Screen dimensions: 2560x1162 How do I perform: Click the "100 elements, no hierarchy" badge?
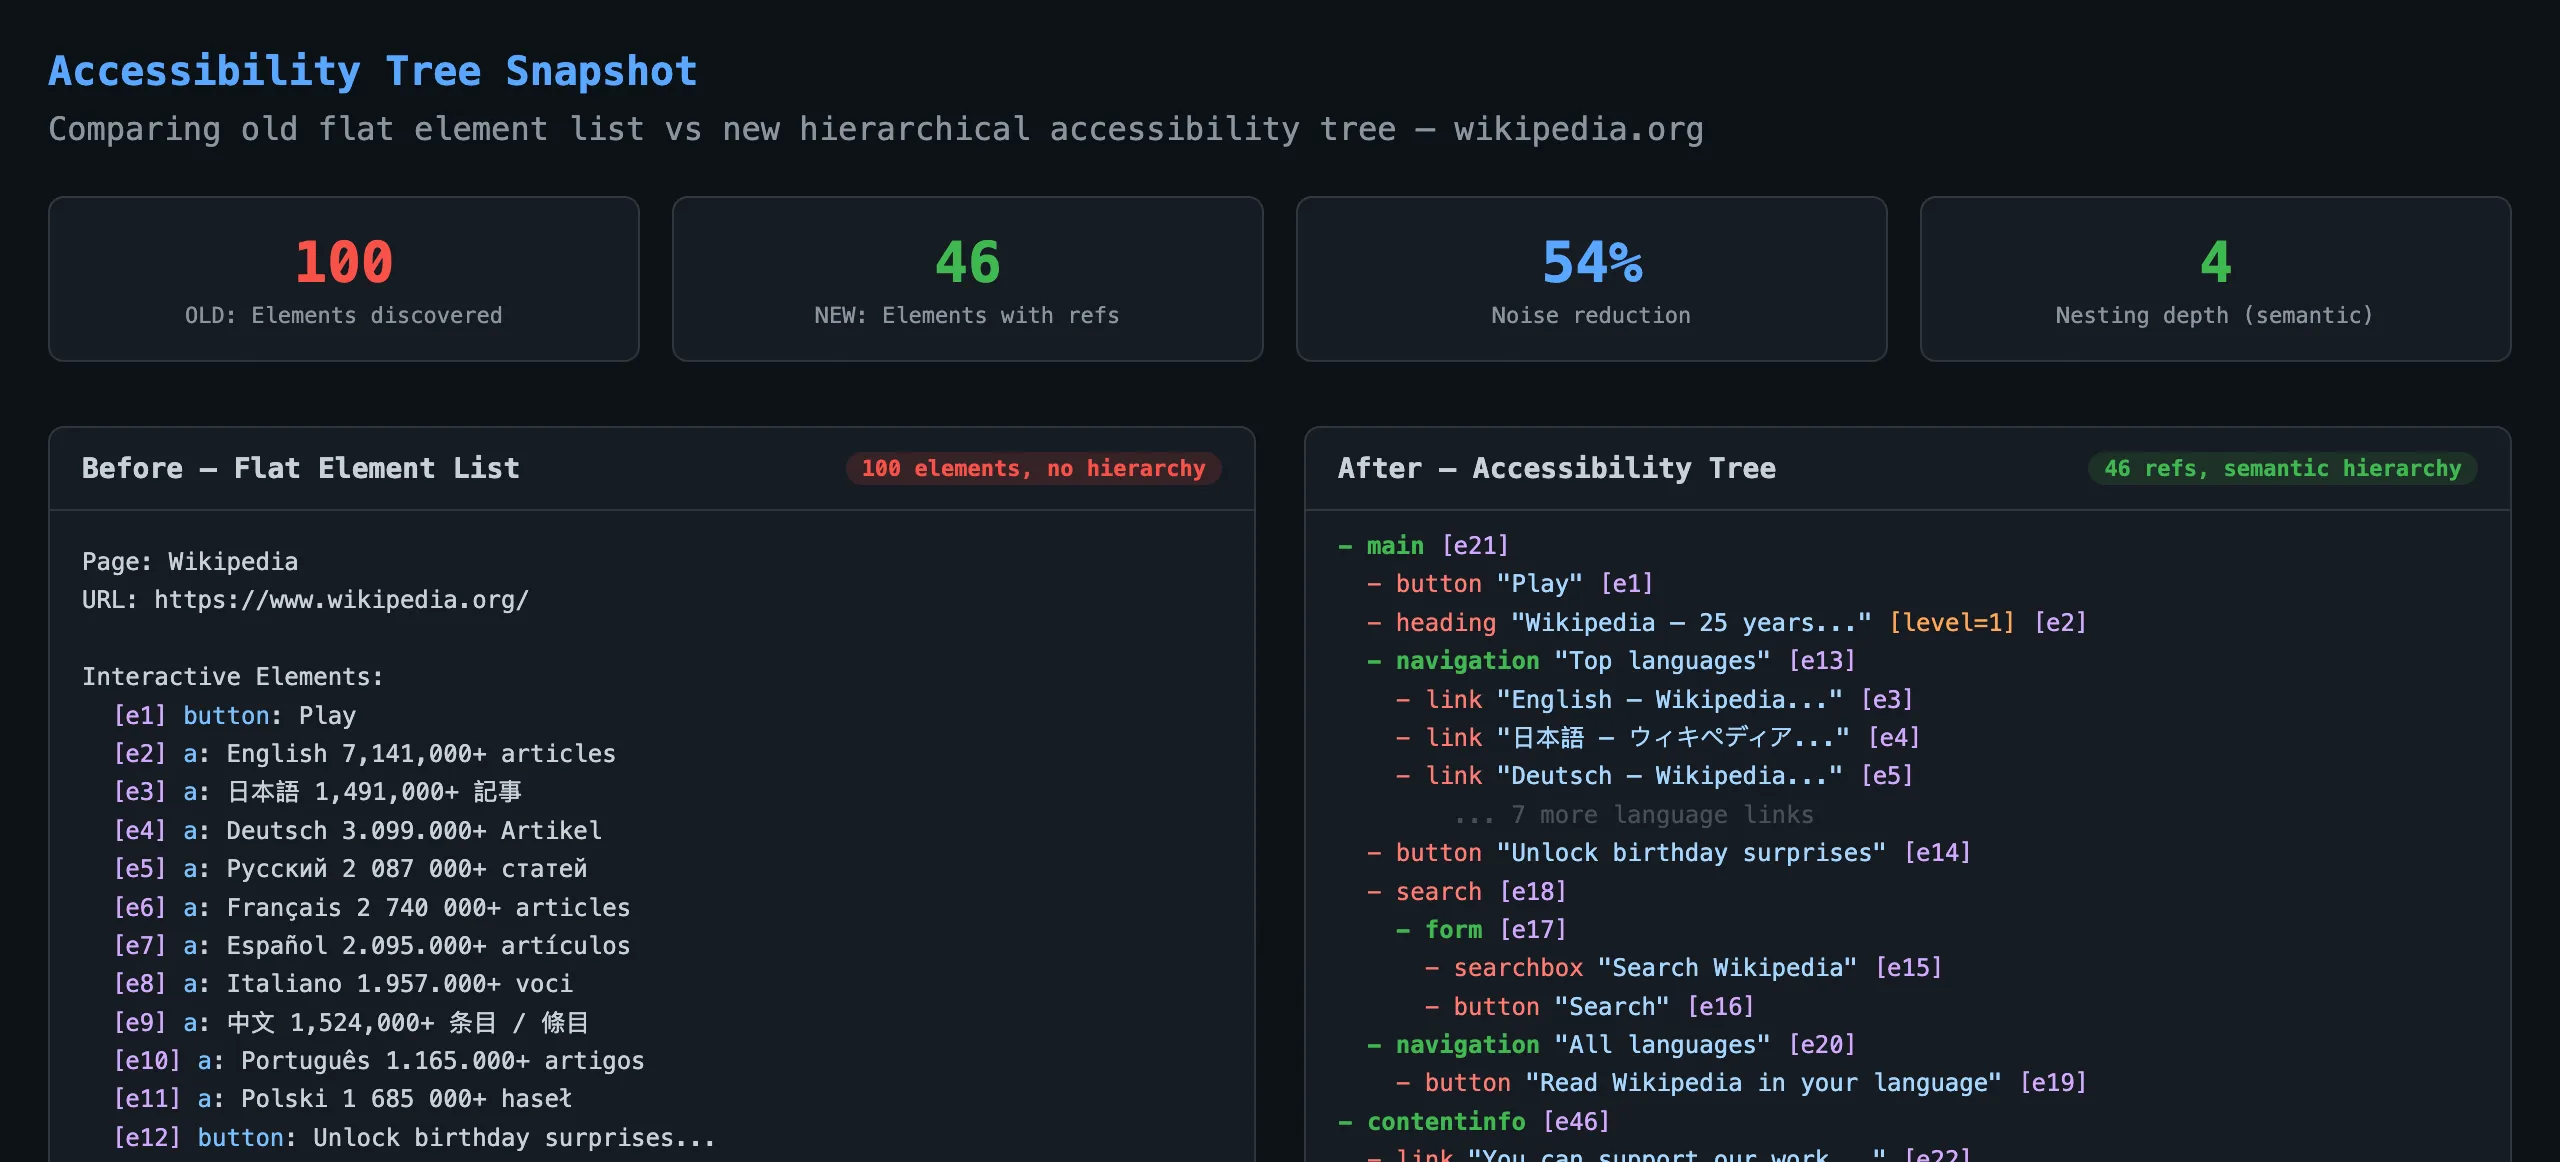coord(1033,469)
